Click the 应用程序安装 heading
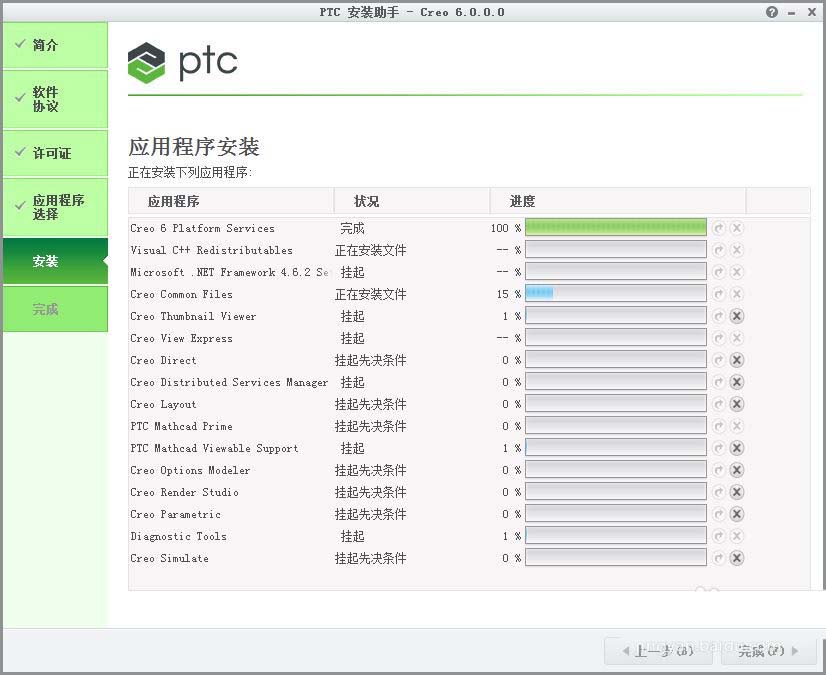 click(194, 146)
